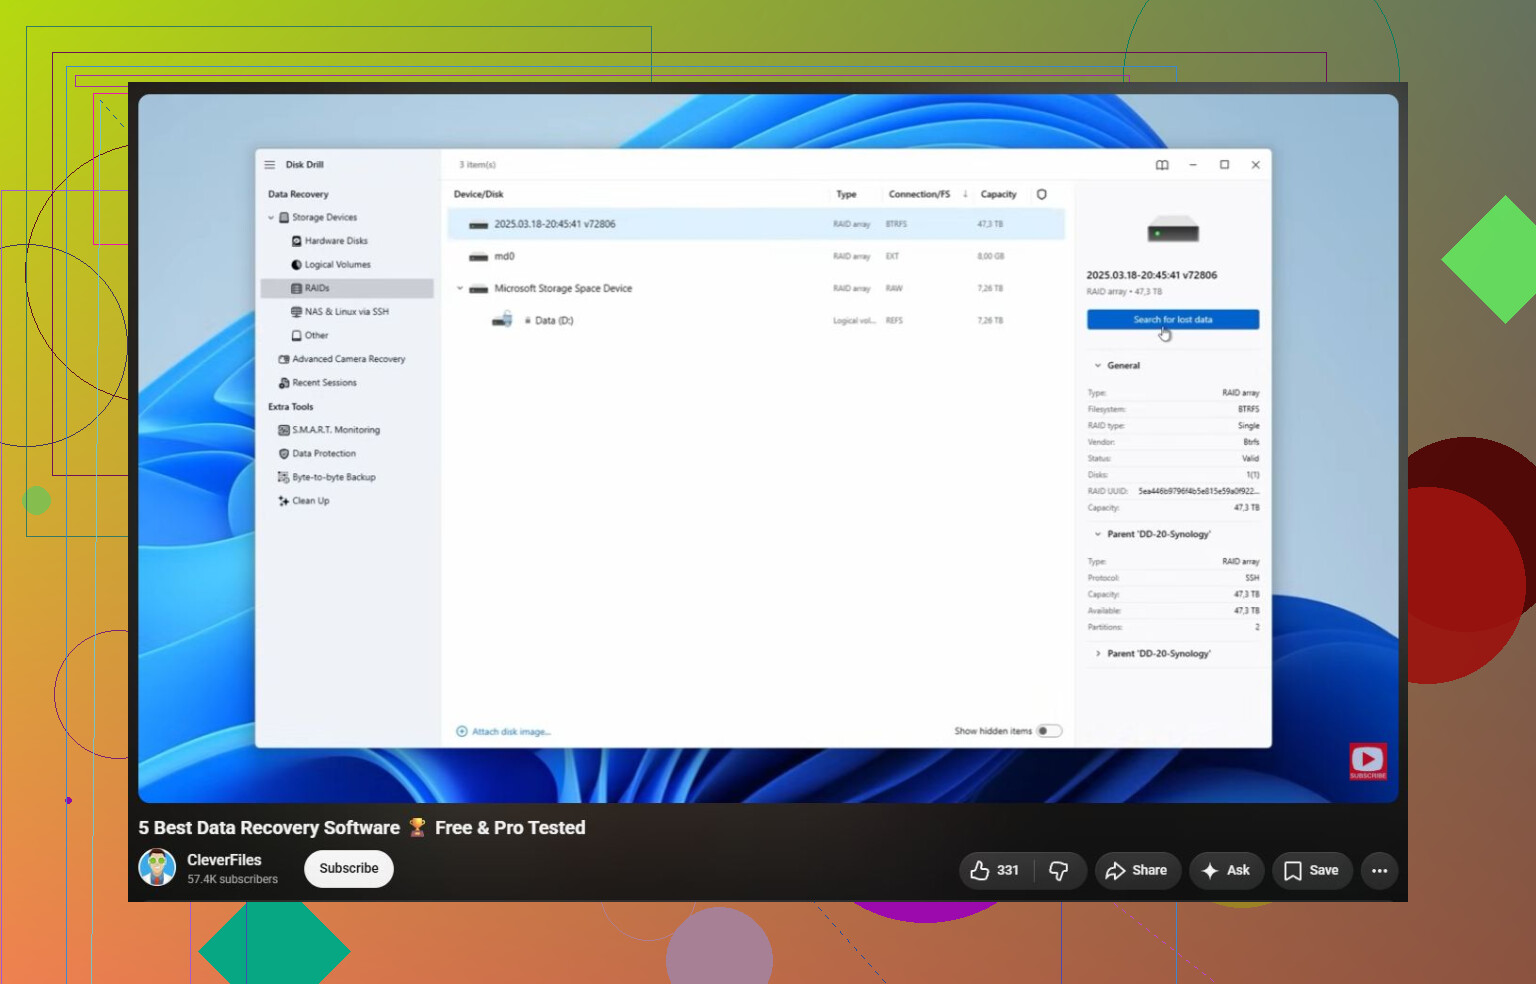
Task: Click the Recent Sessions icon
Action: click(x=284, y=383)
